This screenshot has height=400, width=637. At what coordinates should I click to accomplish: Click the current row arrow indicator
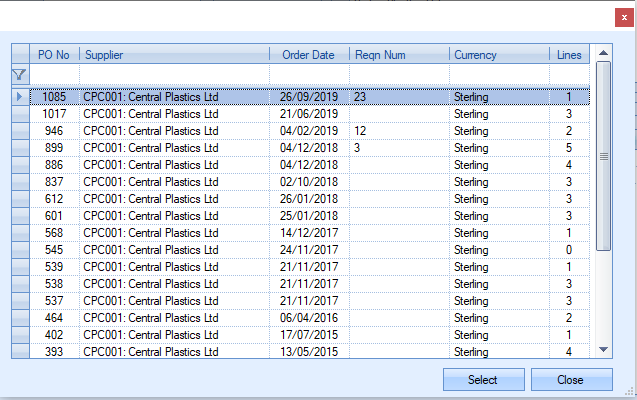pos(19,97)
